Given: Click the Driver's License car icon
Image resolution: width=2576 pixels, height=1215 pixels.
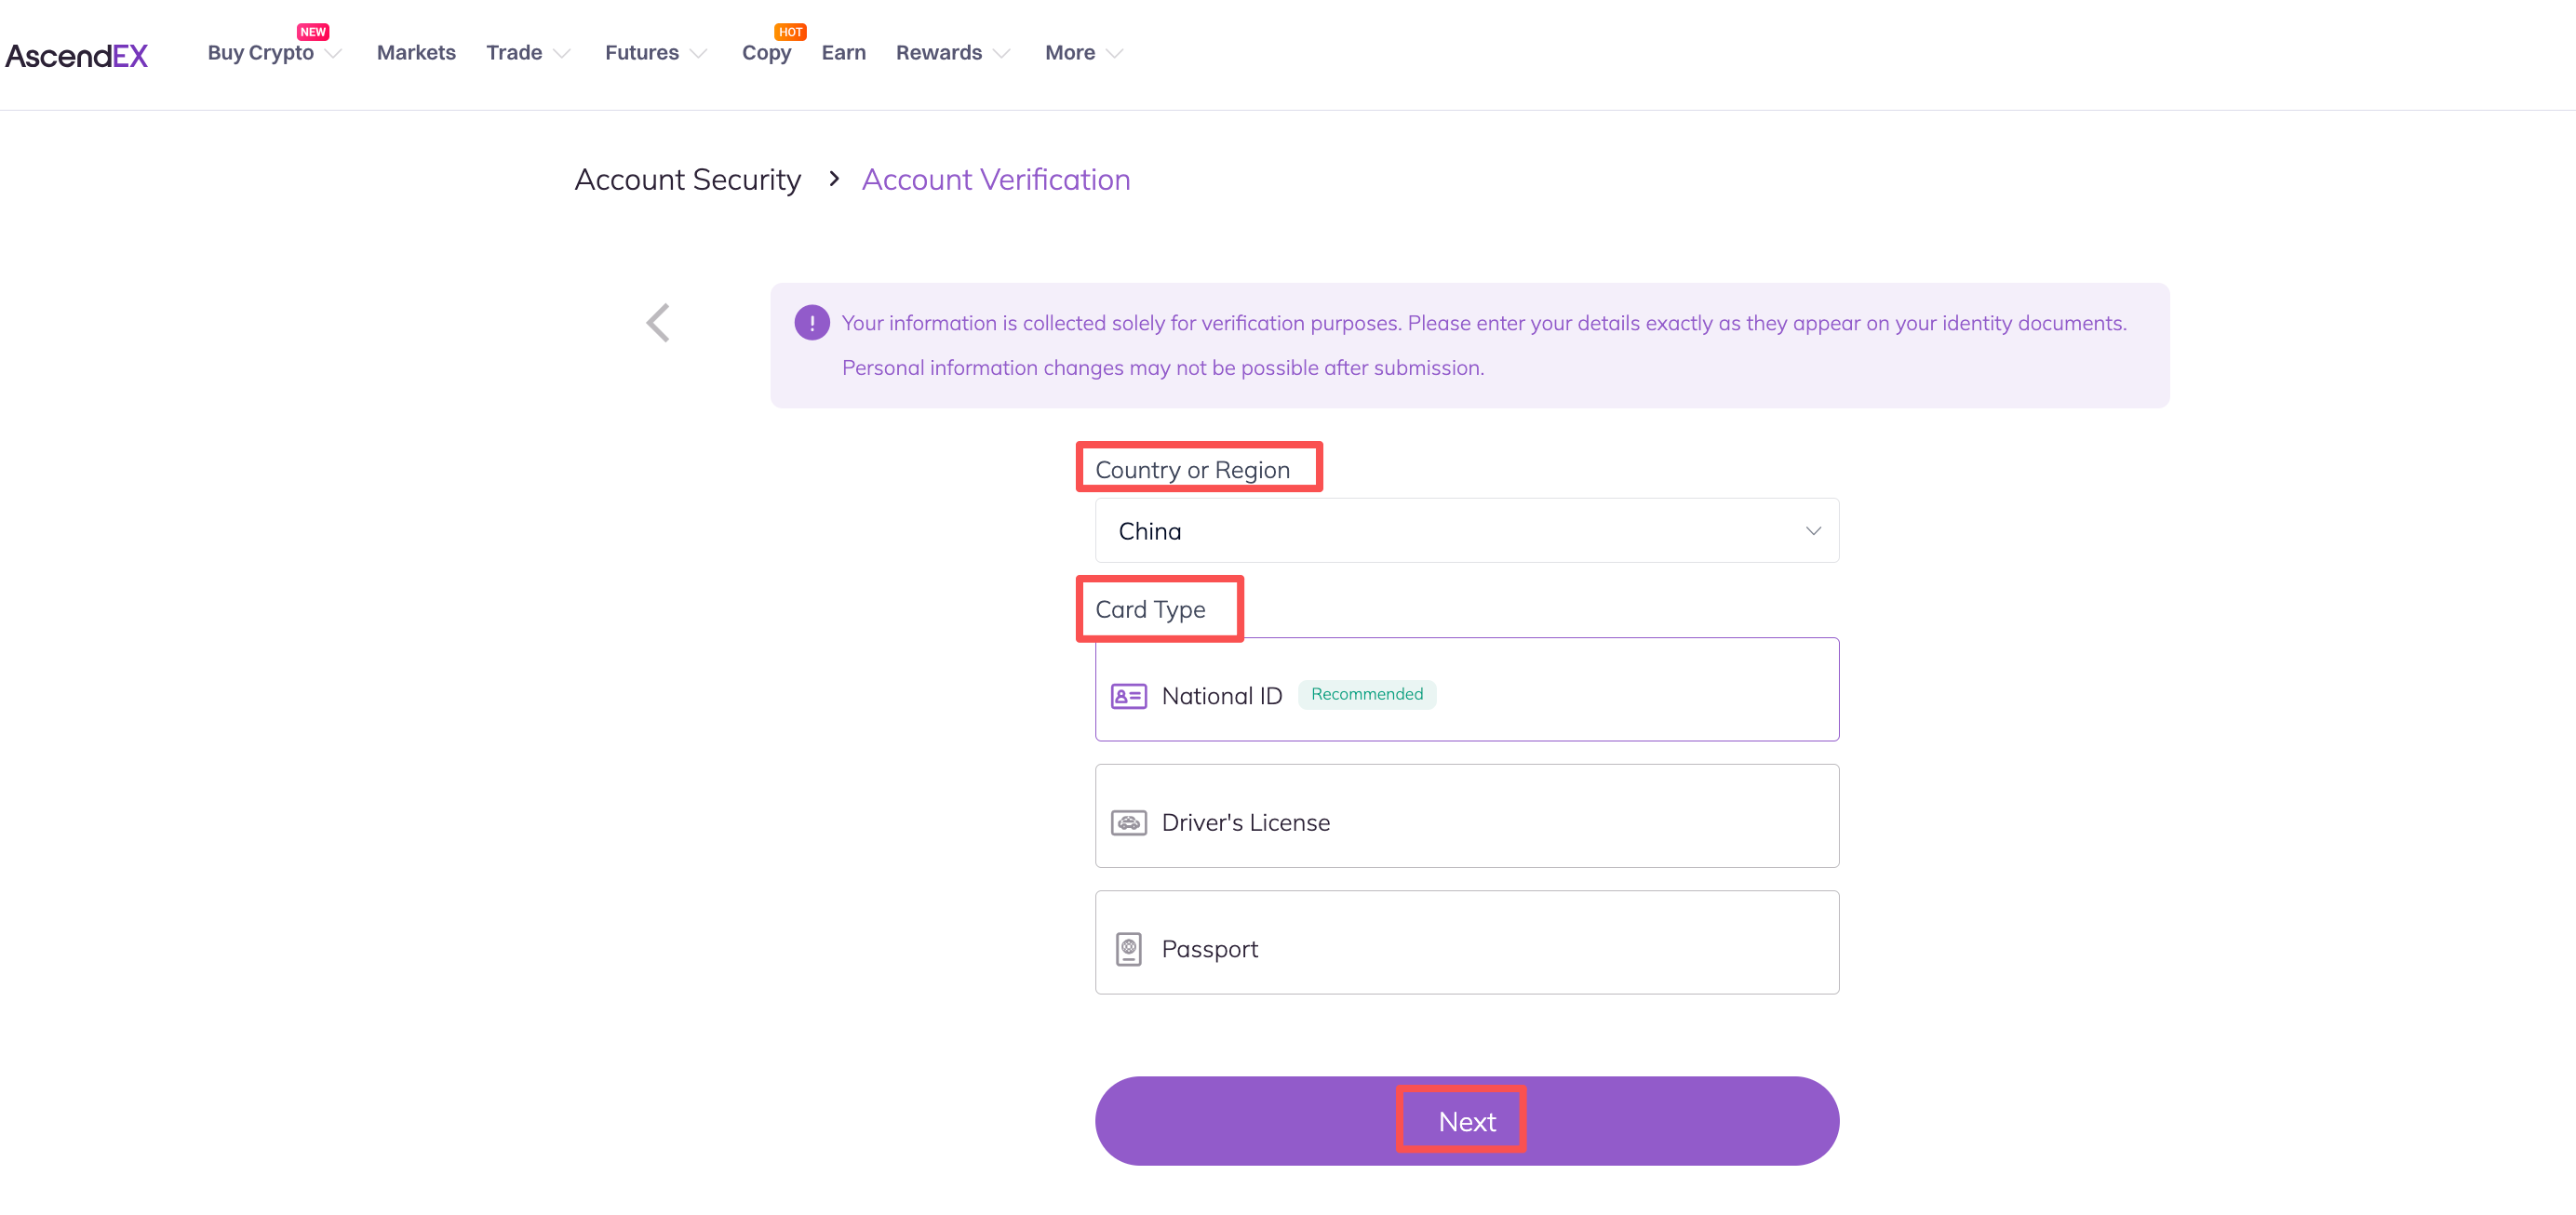Looking at the screenshot, I should (1128, 823).
